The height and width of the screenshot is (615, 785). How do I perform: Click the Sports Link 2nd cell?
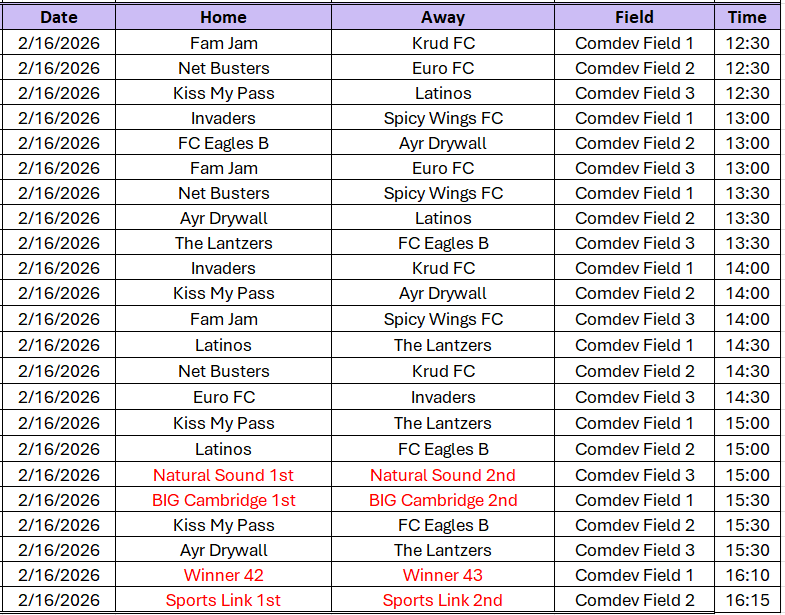443,600
